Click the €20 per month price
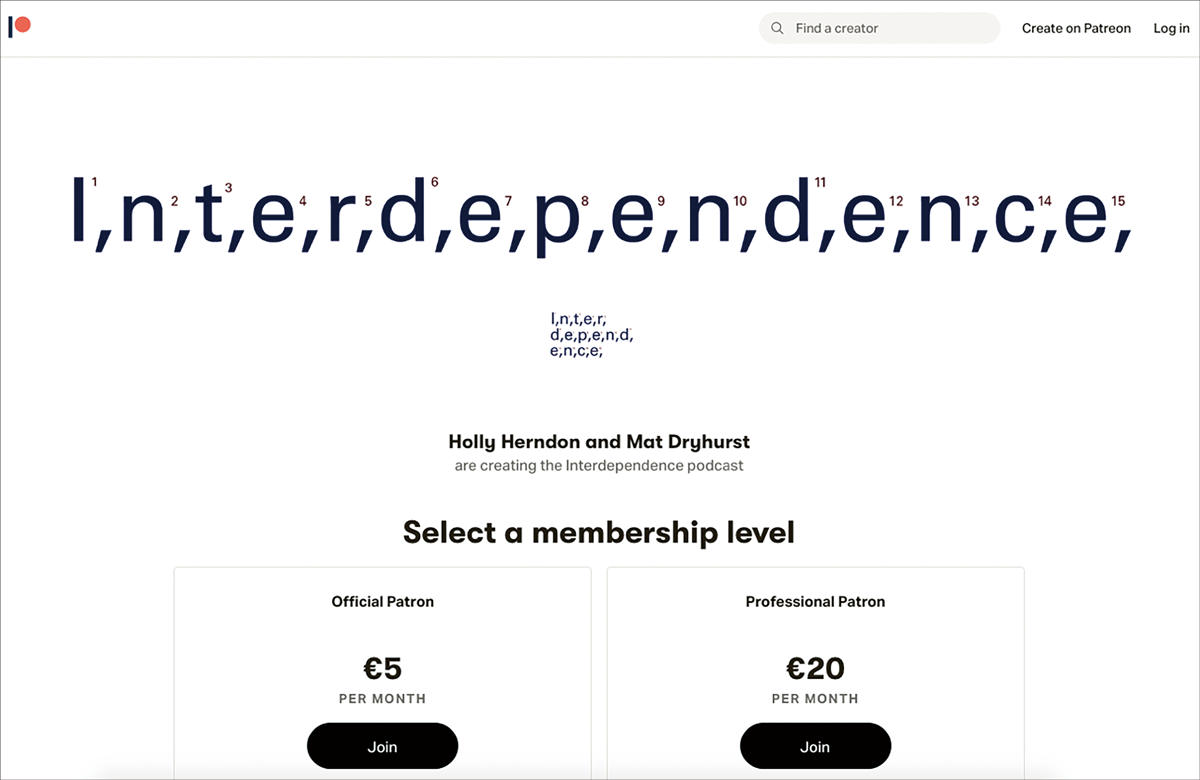Screen dimensions: 1200x780 (815, 667)
